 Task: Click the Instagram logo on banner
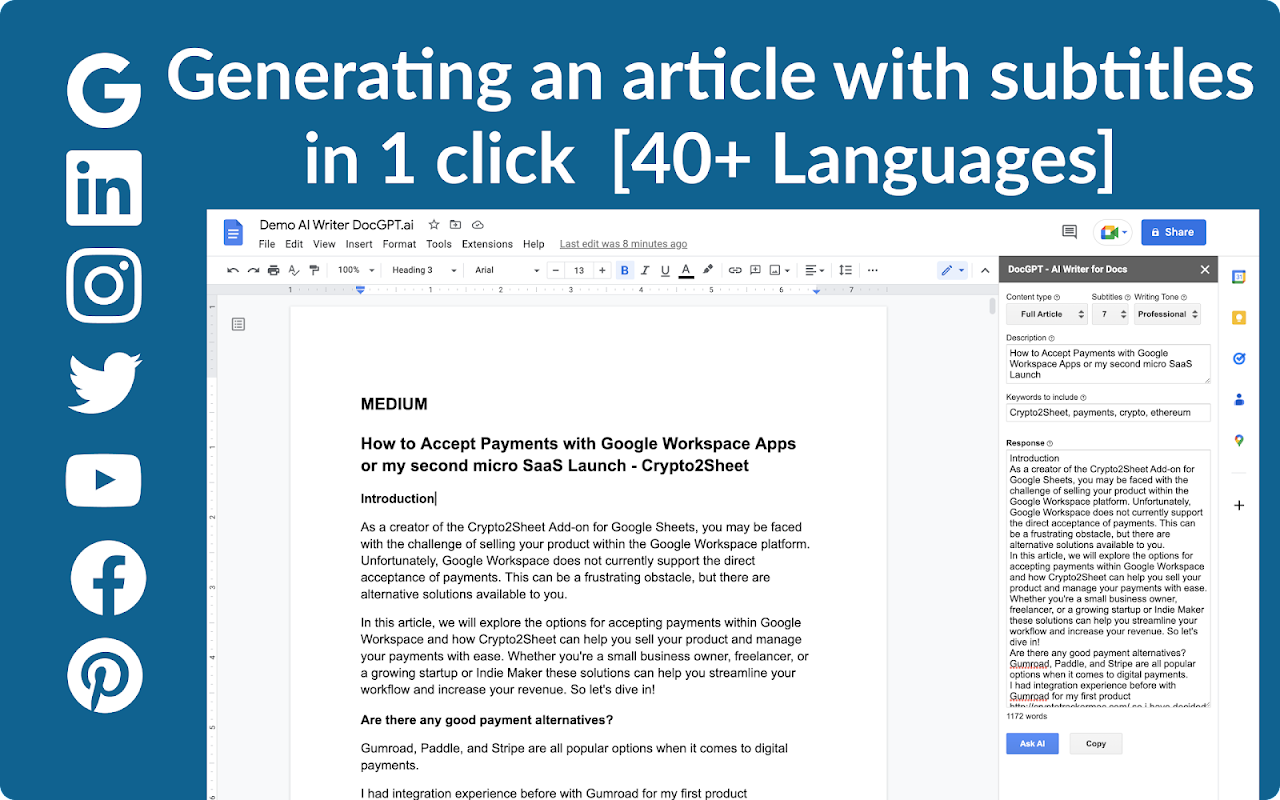(104, 285)
